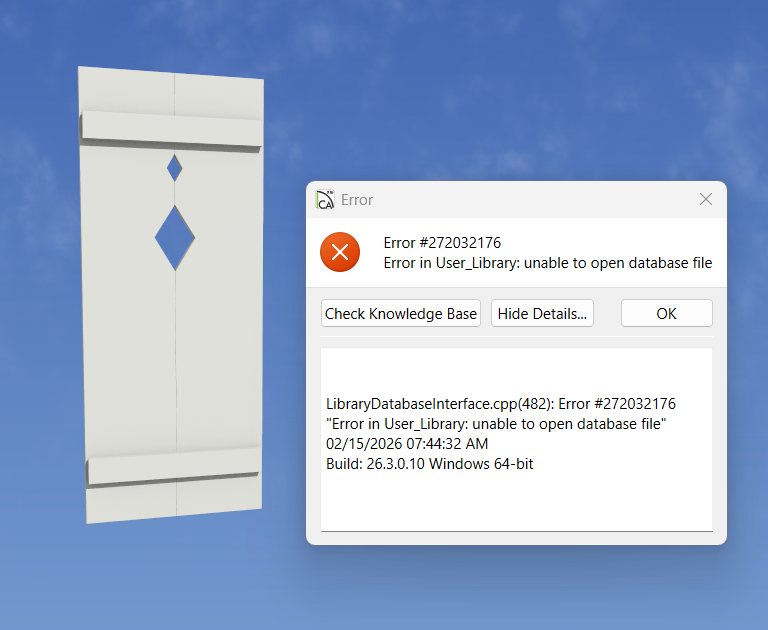The height and width of the screenshot is (630, 768).
Task: Click the Build 26.3.0.10 version line
Action: [x=429, y=464]
